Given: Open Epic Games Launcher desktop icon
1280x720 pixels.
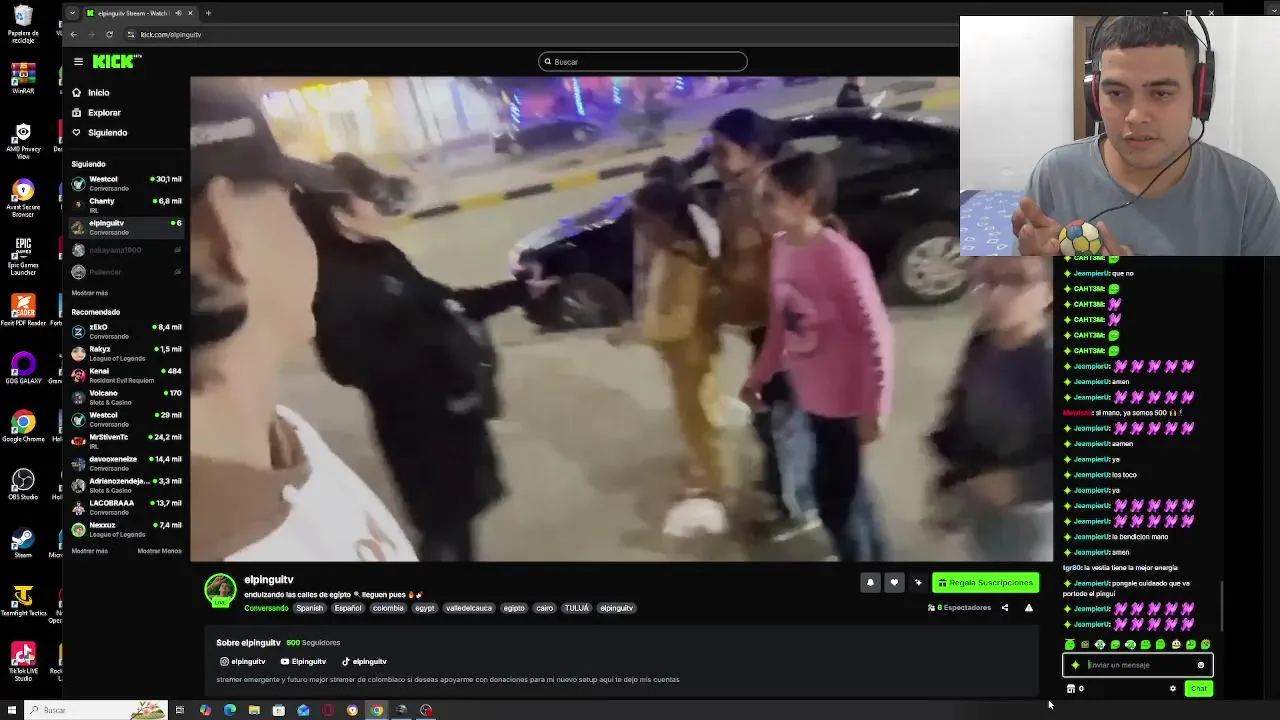Looking at the screenshot, I should tap(23, 256).
